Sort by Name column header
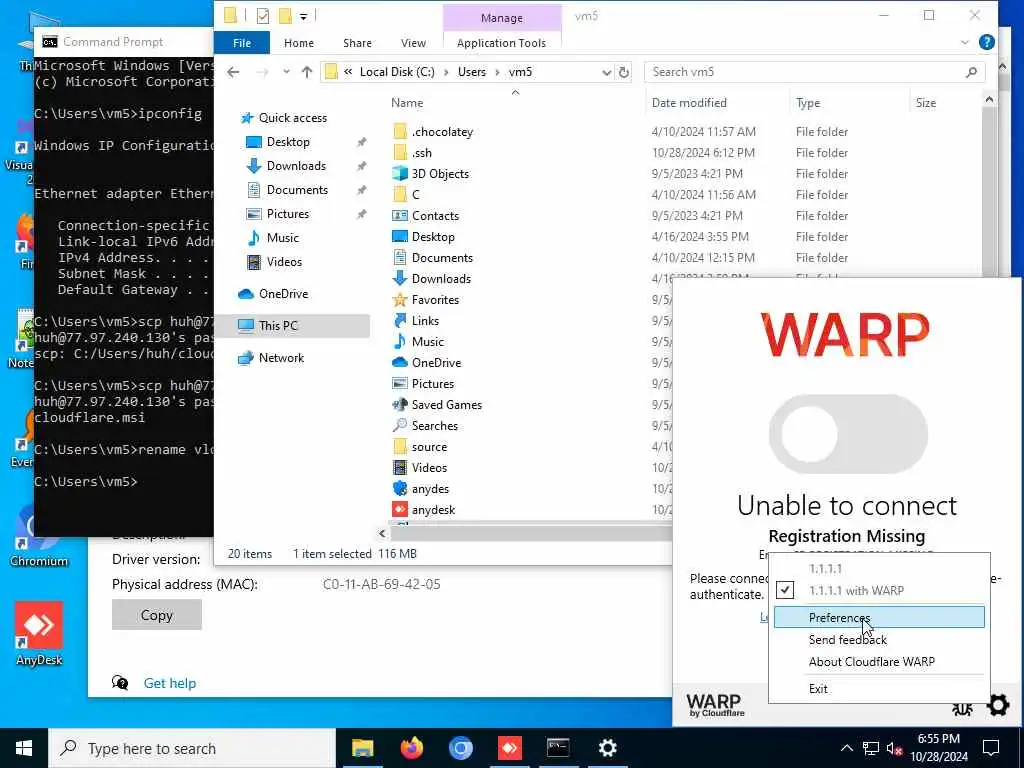Viewport: 1024px width, 768px height. (x=407, y=103)
